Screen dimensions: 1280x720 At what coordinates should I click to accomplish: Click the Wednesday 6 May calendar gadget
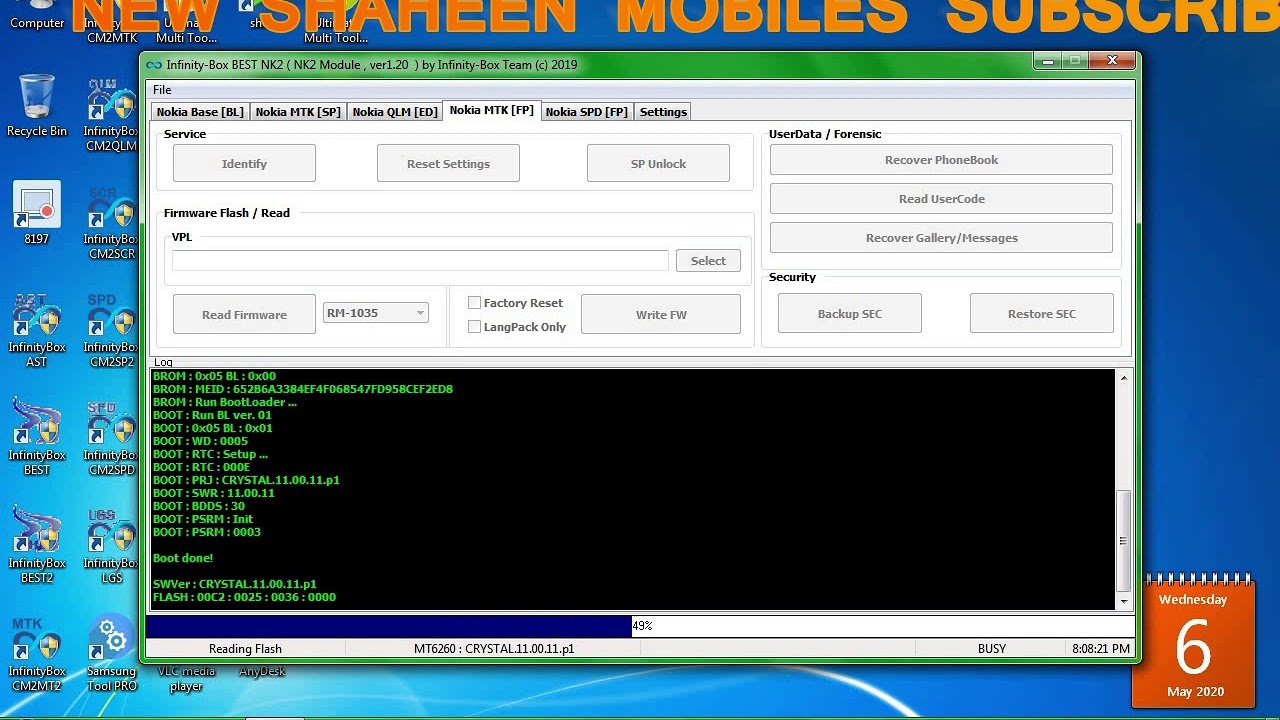click(1193, 640)
